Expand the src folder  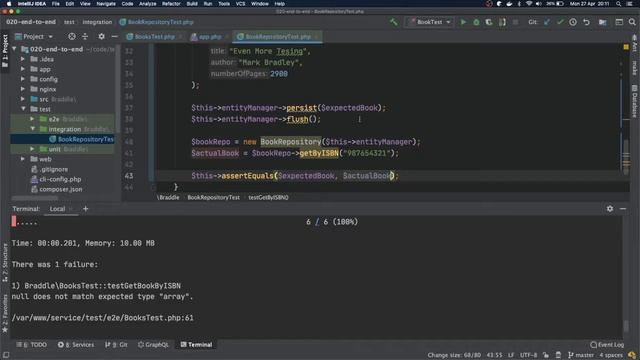pyautogui.click(x=23, y=99)
